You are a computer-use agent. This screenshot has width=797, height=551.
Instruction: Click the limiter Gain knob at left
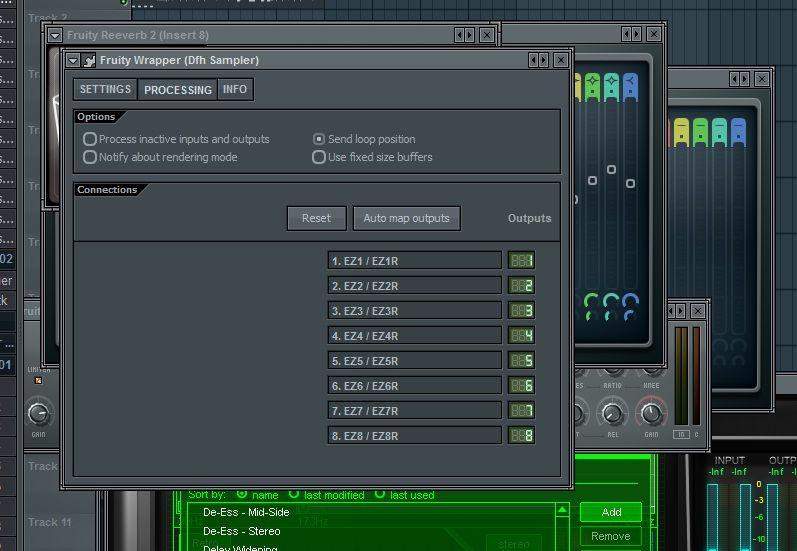[38, 412]
